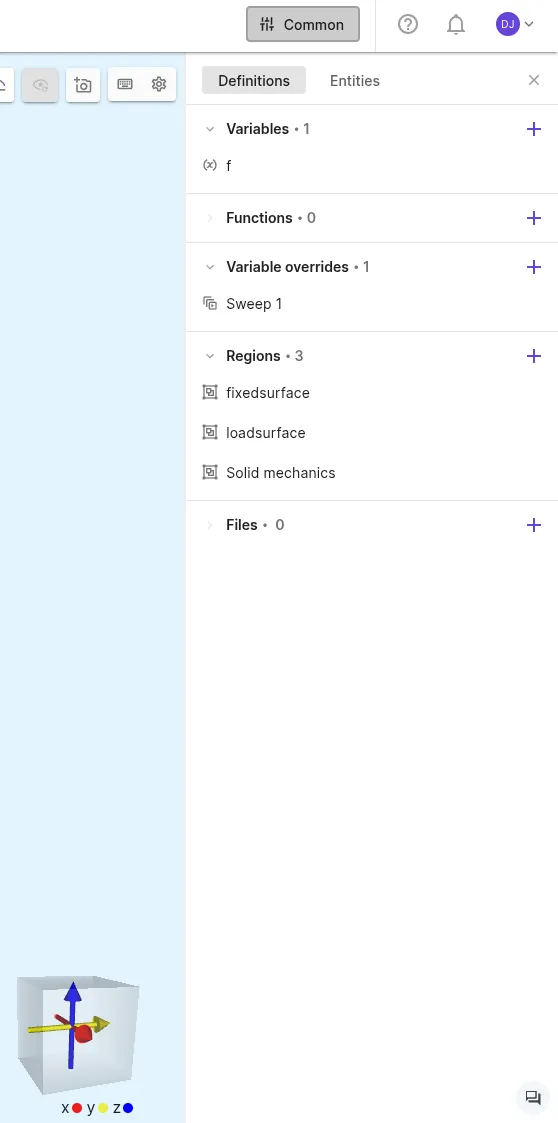Add a new variable with plus icon
Screen dimensions: 558x1123
534,129
